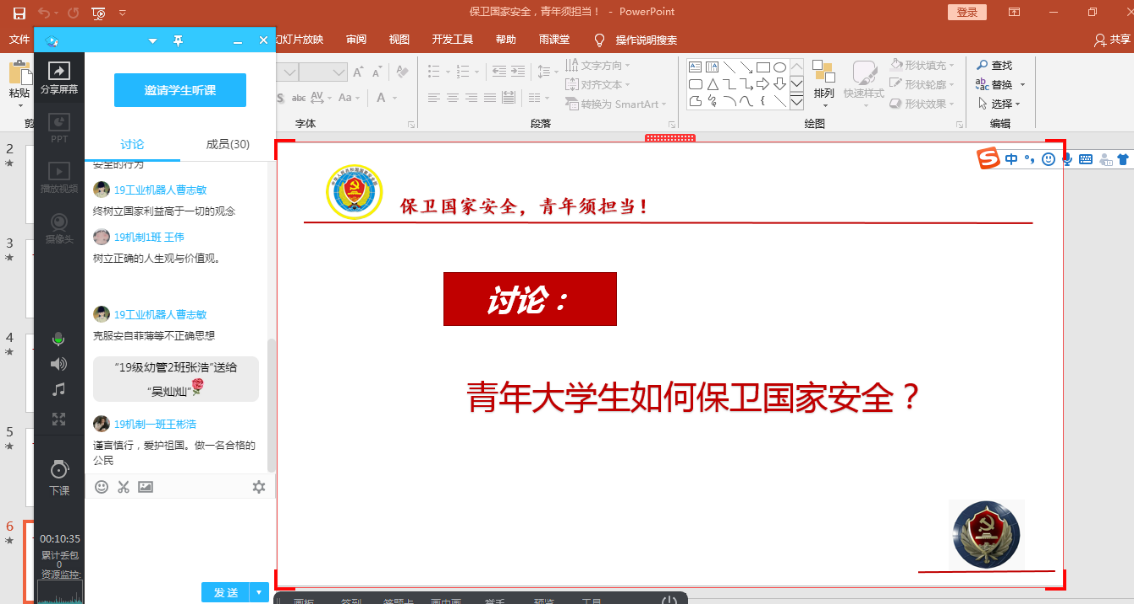Screen dimensions: 1134x604
Task: Click the send image icon in chat
Action: tap(146, 487)
